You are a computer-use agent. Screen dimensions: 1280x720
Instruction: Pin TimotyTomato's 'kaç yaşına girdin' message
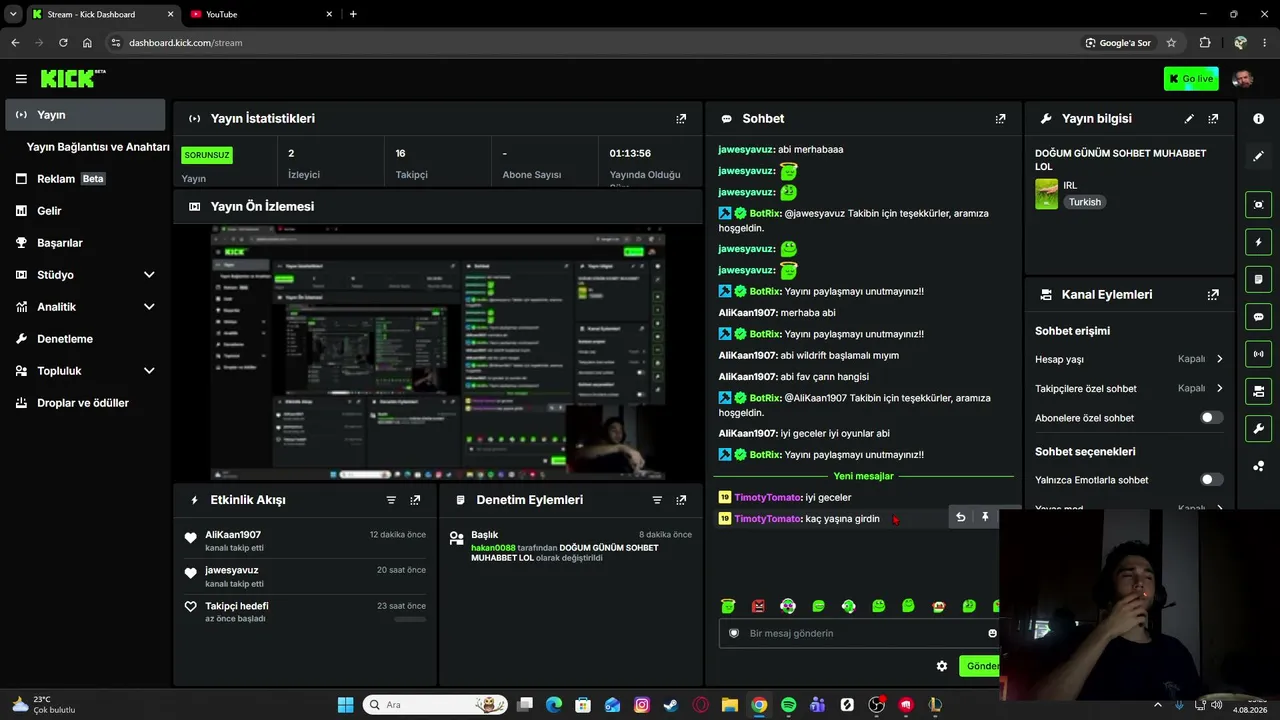[985, 517]
